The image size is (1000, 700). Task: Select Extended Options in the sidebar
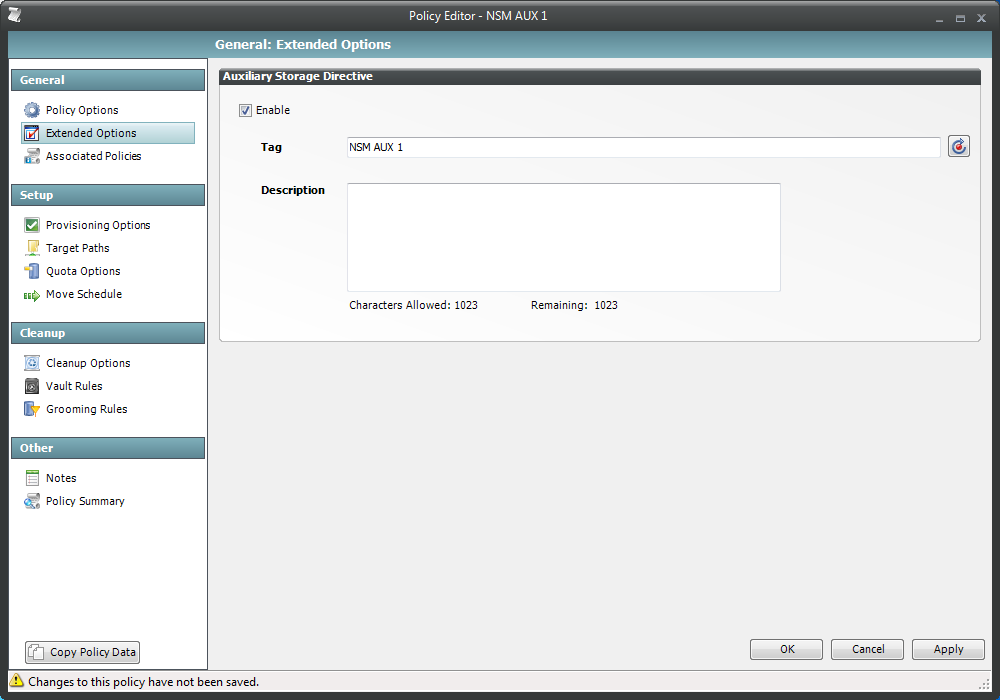(108, 133)
